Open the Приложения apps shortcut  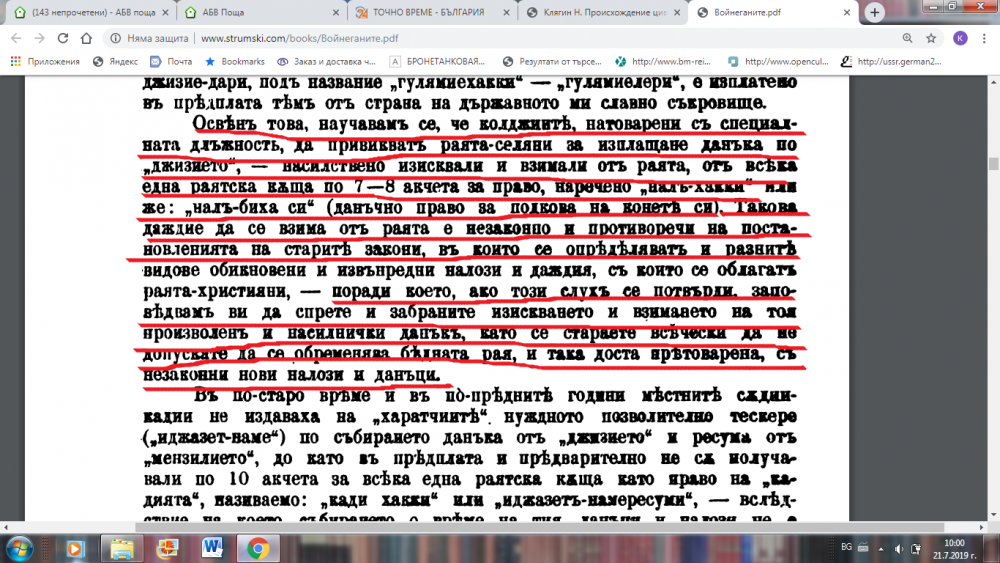(46, 61)
